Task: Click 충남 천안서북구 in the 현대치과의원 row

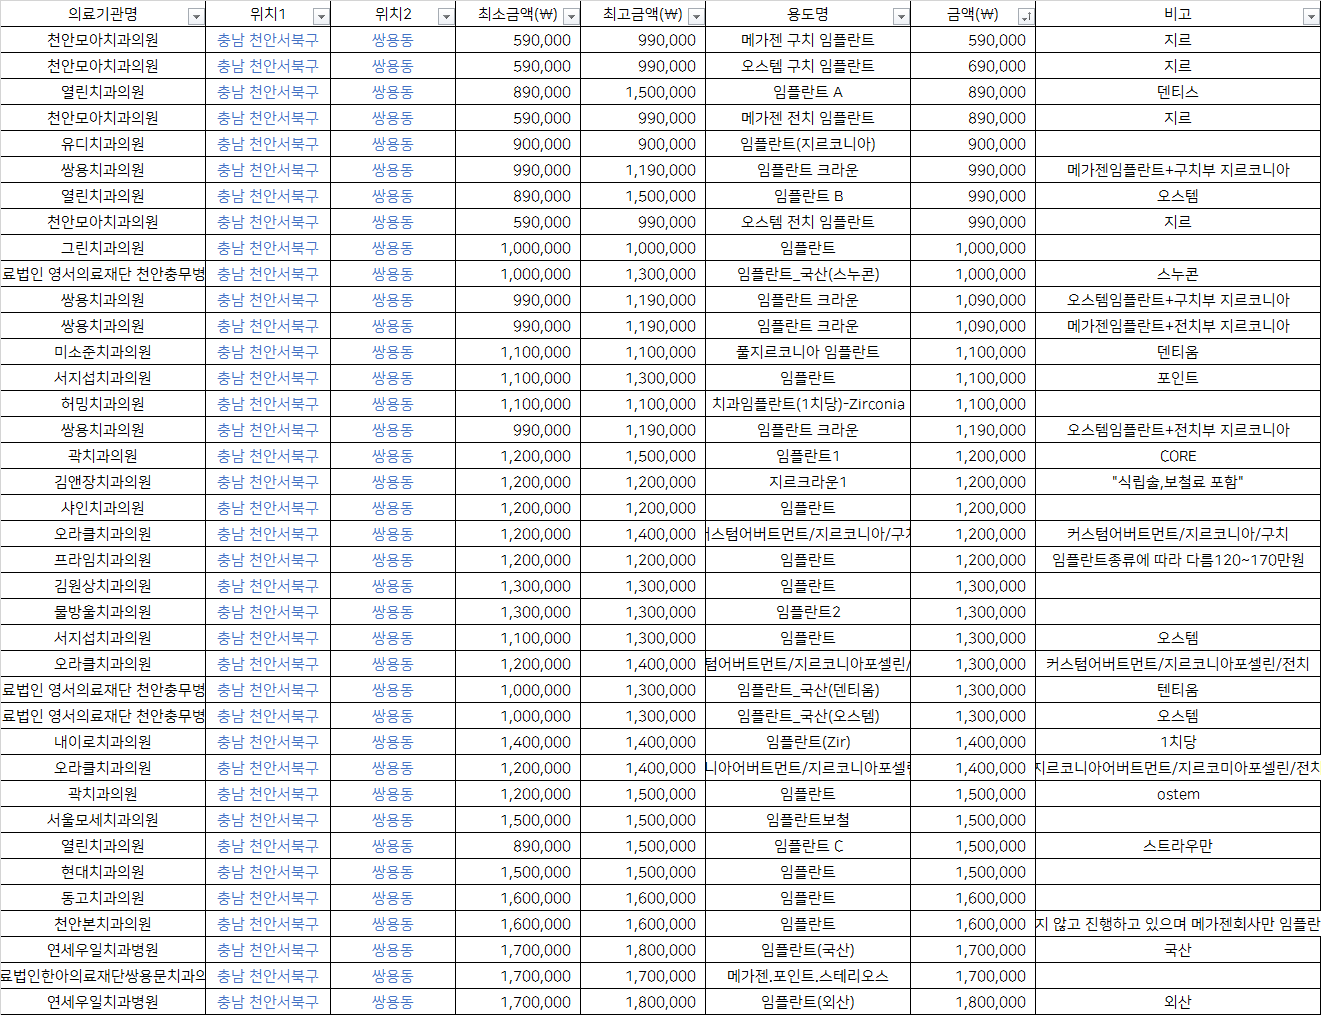Action: [x=268, y=872]
